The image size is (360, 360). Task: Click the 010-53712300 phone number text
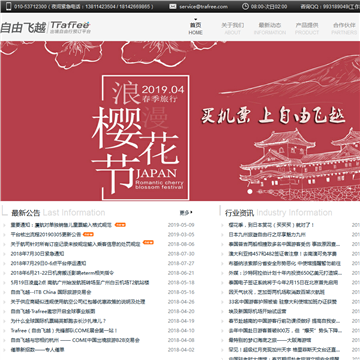click(x=30, y=7)
